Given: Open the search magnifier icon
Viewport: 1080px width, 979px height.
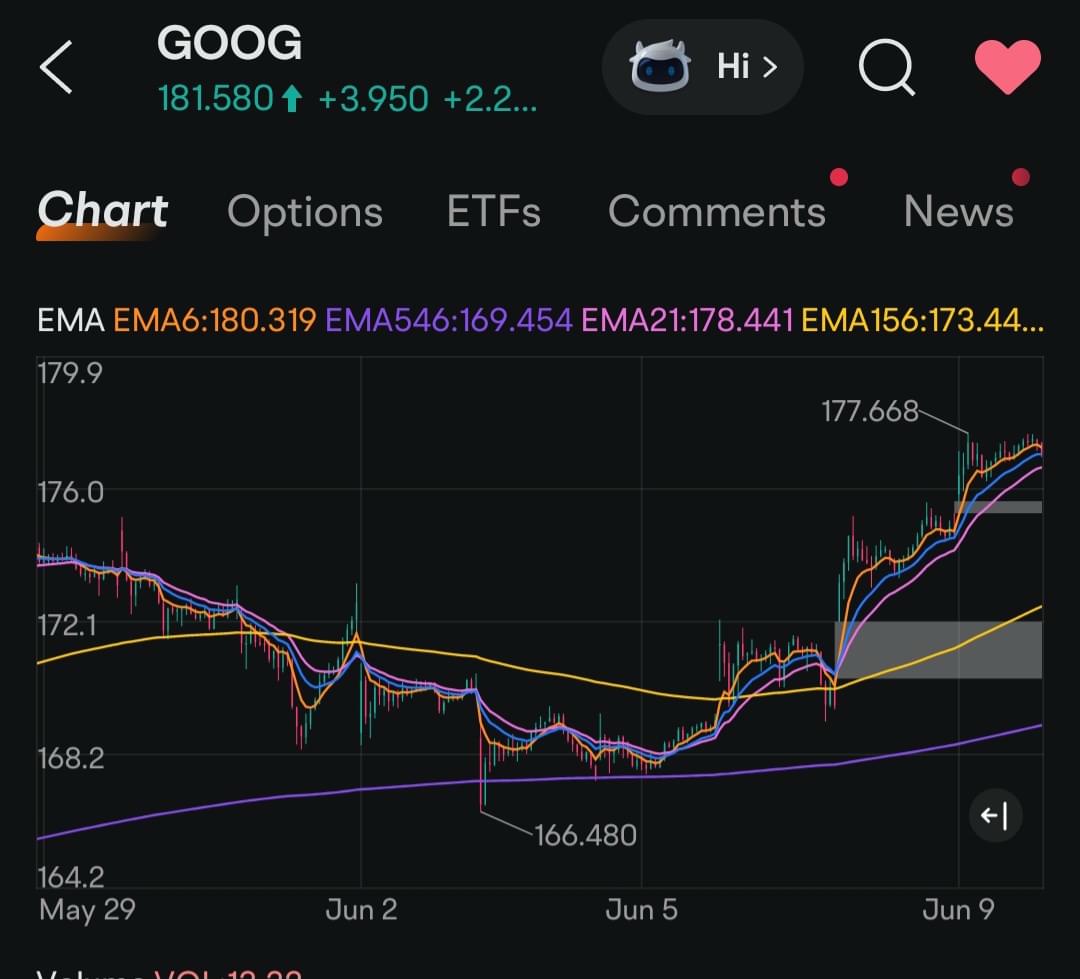Looking at the screenshot, I should point(886,67).
